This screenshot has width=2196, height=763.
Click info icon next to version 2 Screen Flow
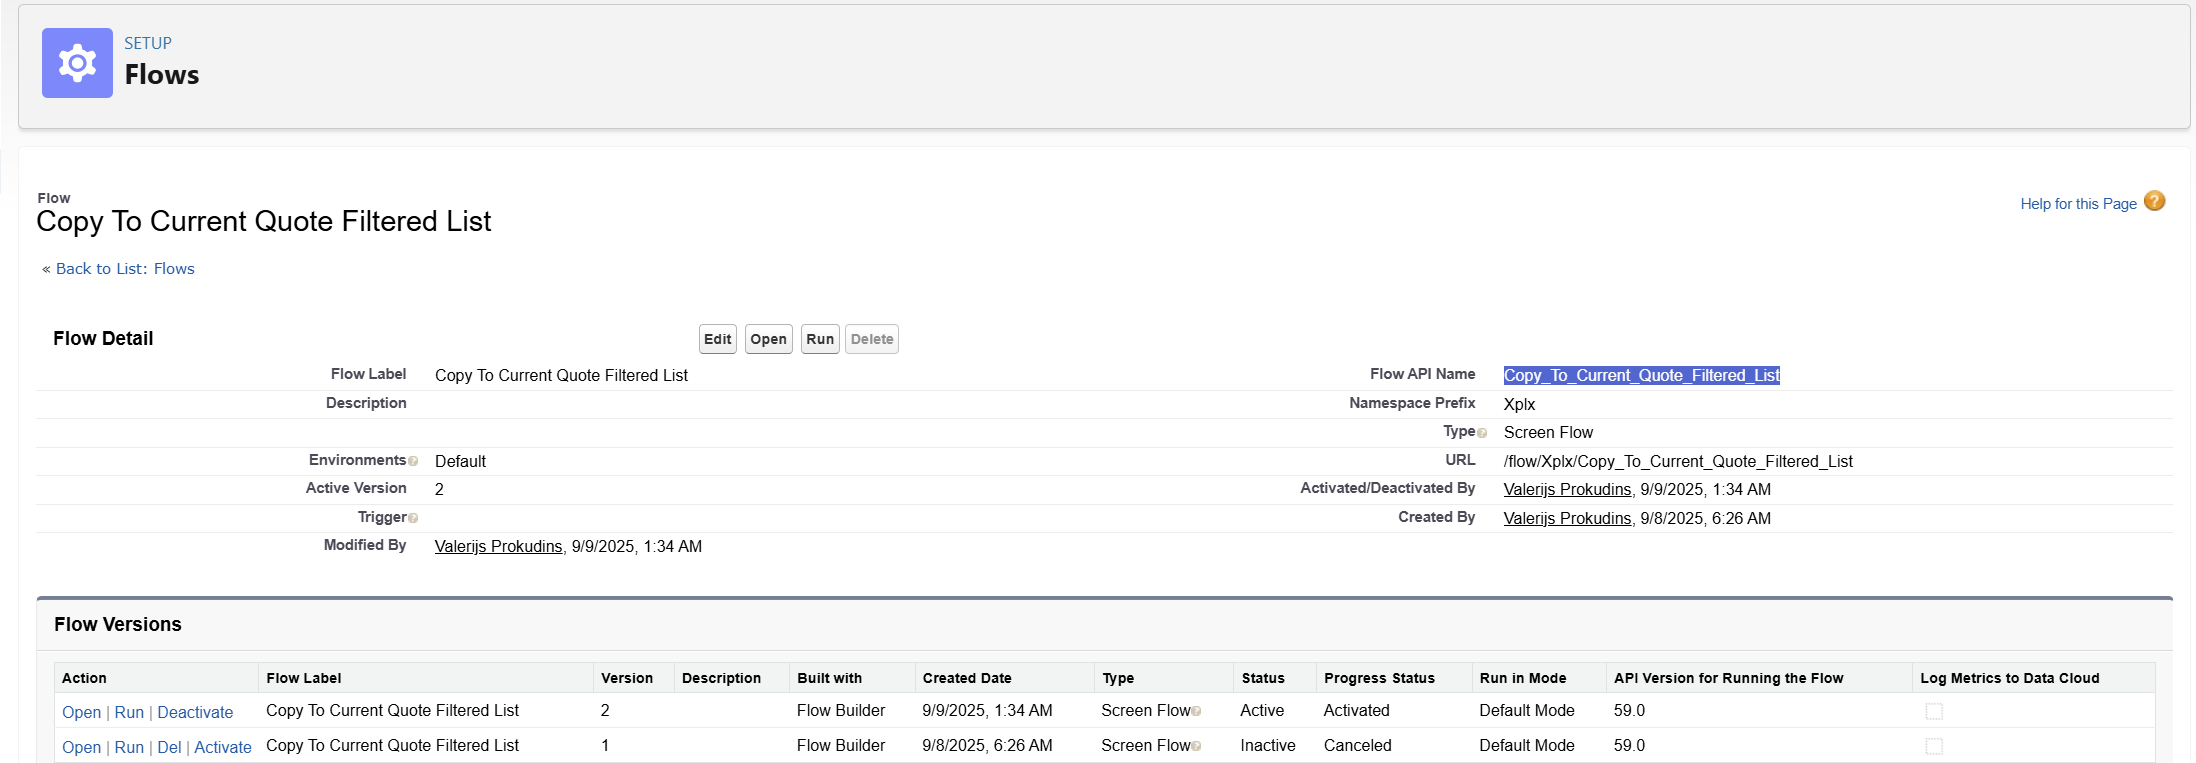tap(1196, 711)
